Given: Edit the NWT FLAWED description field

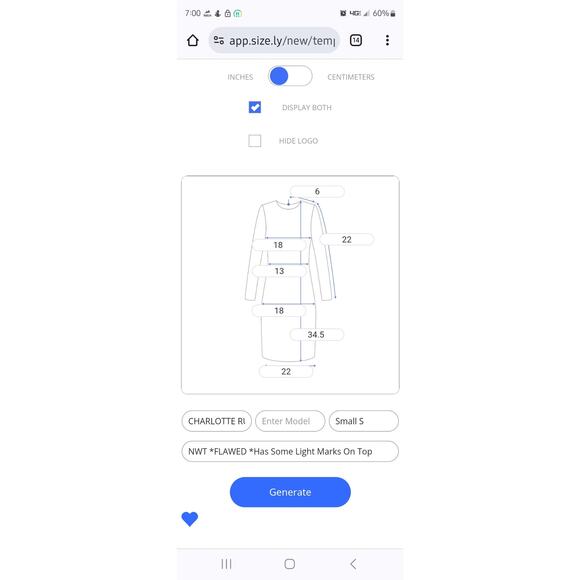Looking at the screenshot, I should pos(290,451).
